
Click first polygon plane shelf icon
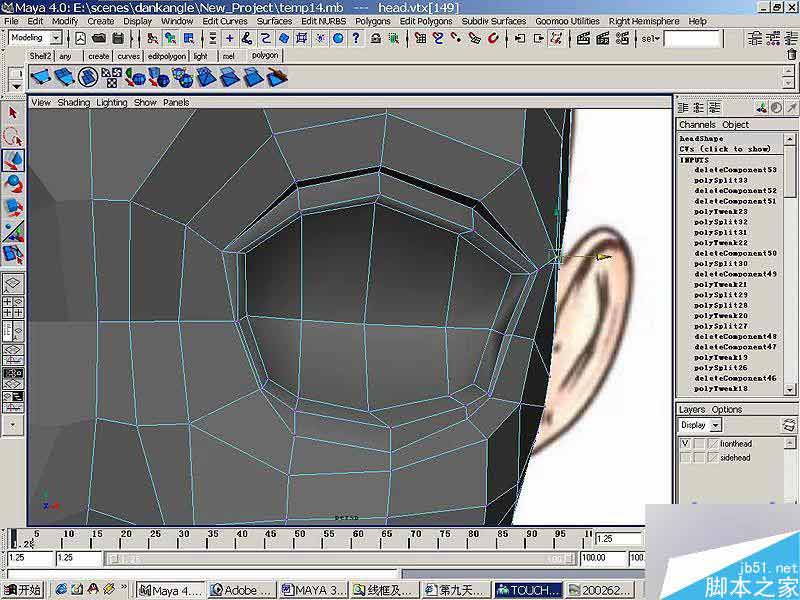pyautogui.click(x=40, y=77)
